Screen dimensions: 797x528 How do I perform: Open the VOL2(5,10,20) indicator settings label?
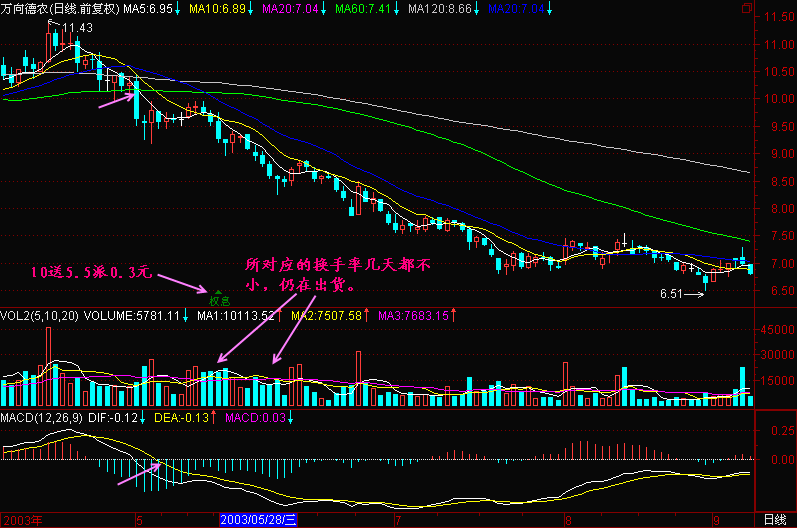click(x=38, y=316)
